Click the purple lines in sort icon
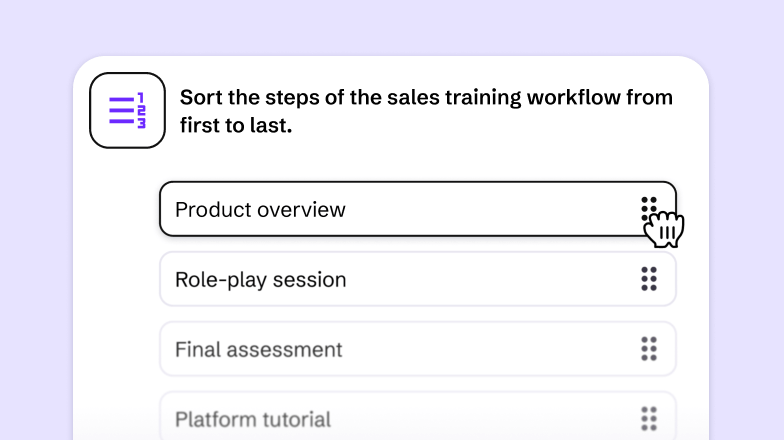This screenshot has height=440, width=784. pyautogui.click(x=121, y=111)
